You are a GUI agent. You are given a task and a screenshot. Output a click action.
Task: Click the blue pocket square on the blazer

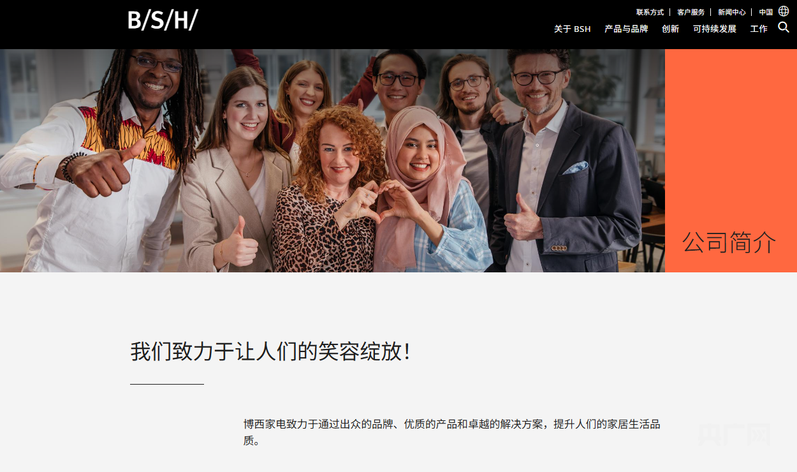pyautogui.click(x=575, y=168)
